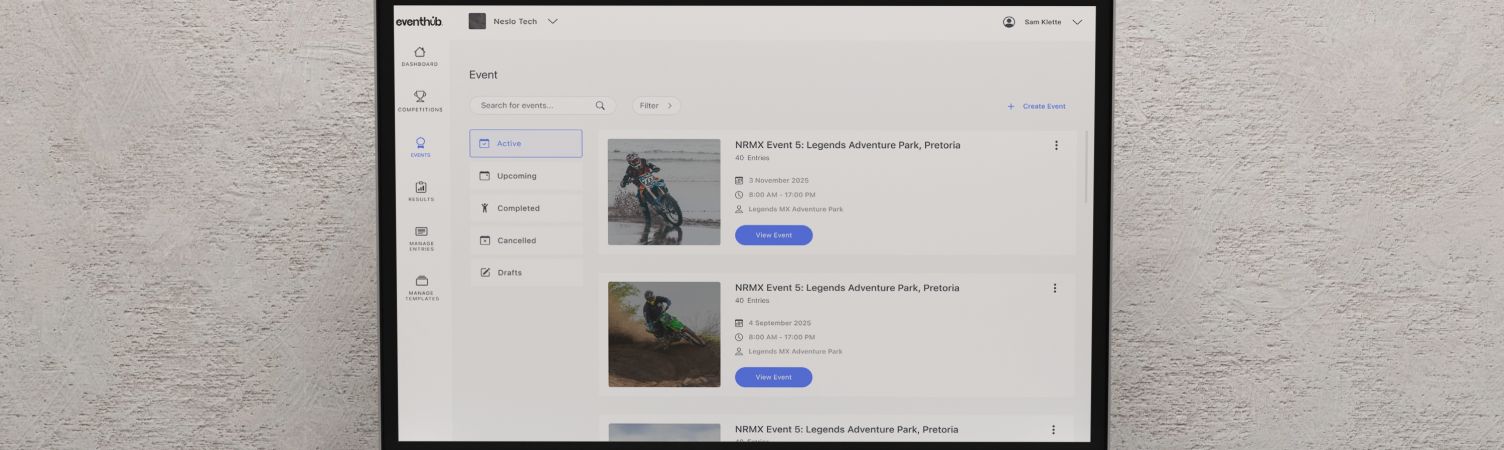This screenshot has width=1504, height=450.
Task: Click the Events sidebar icon
Action: 420,143
